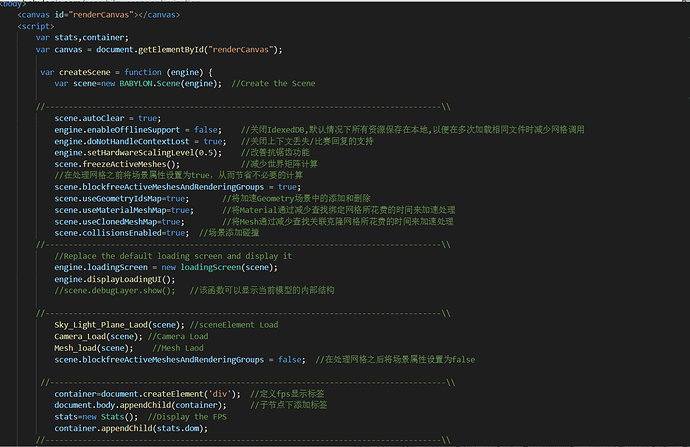The image size is (690, 447).
Task: Click 'BABYLON.Scene(engine)' constructor call
Action: (x=169, y=84)
